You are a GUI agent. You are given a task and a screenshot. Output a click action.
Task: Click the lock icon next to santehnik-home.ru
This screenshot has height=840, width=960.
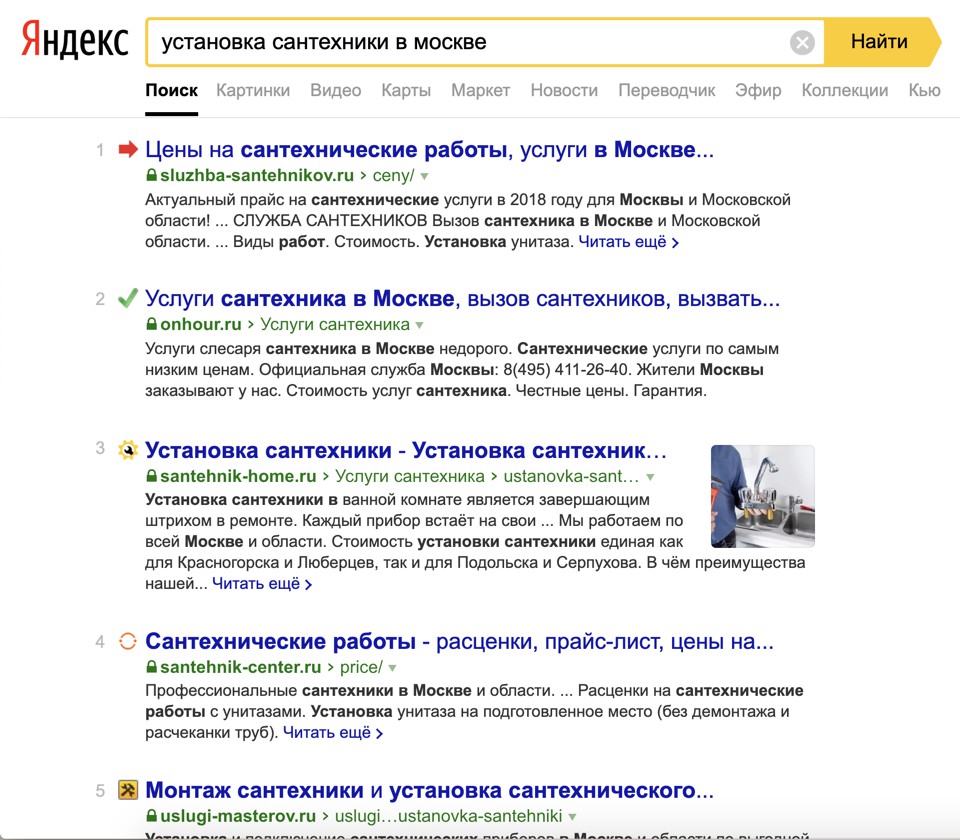[151, 476]
